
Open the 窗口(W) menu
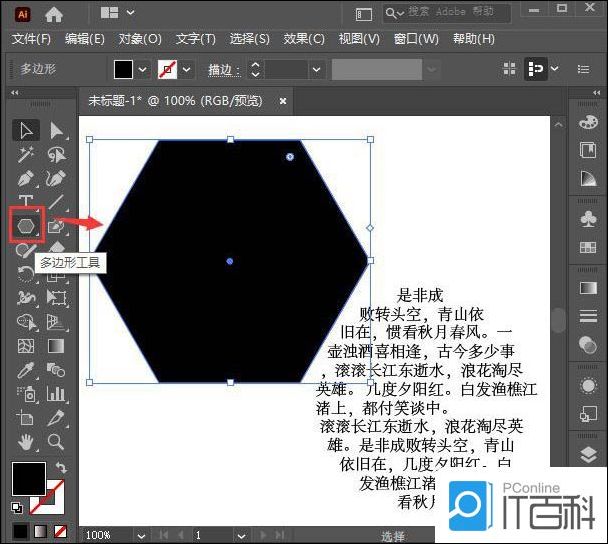(416, 39)
